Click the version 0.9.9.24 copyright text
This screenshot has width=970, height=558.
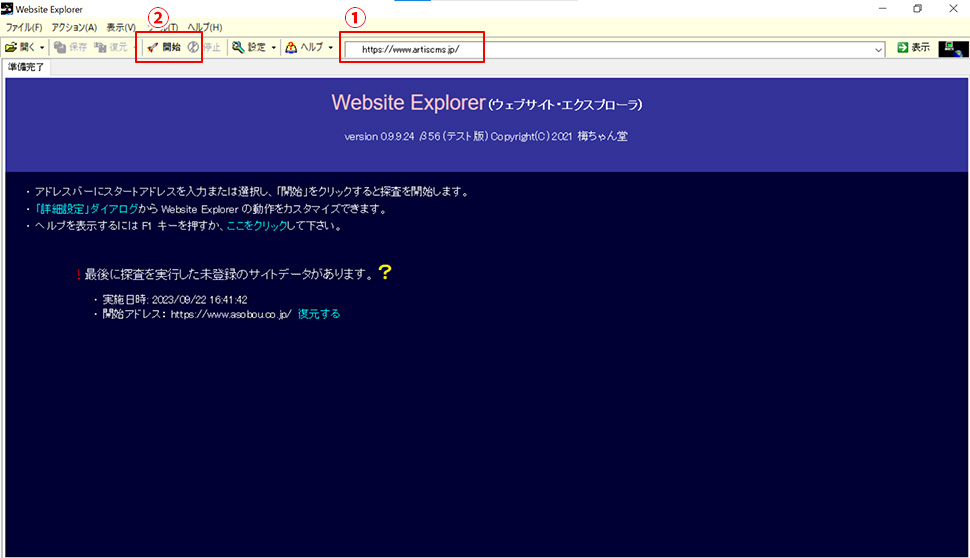486,136
